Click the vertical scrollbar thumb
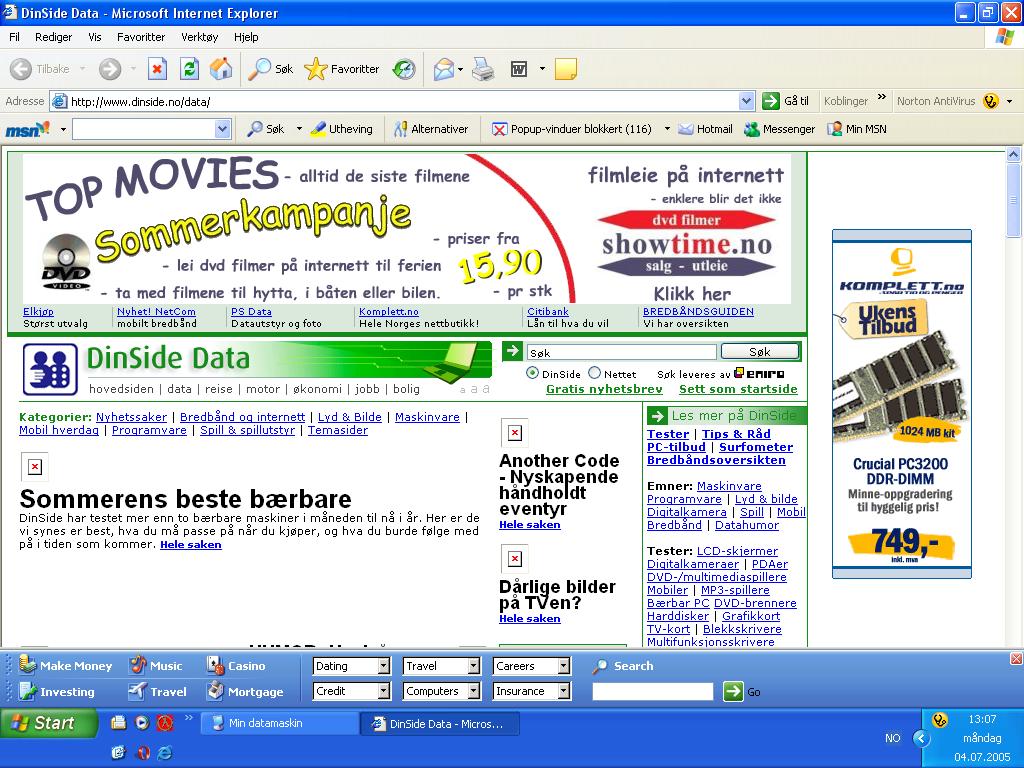This screenshot has width=1024, height=768. coord(1014,199)
